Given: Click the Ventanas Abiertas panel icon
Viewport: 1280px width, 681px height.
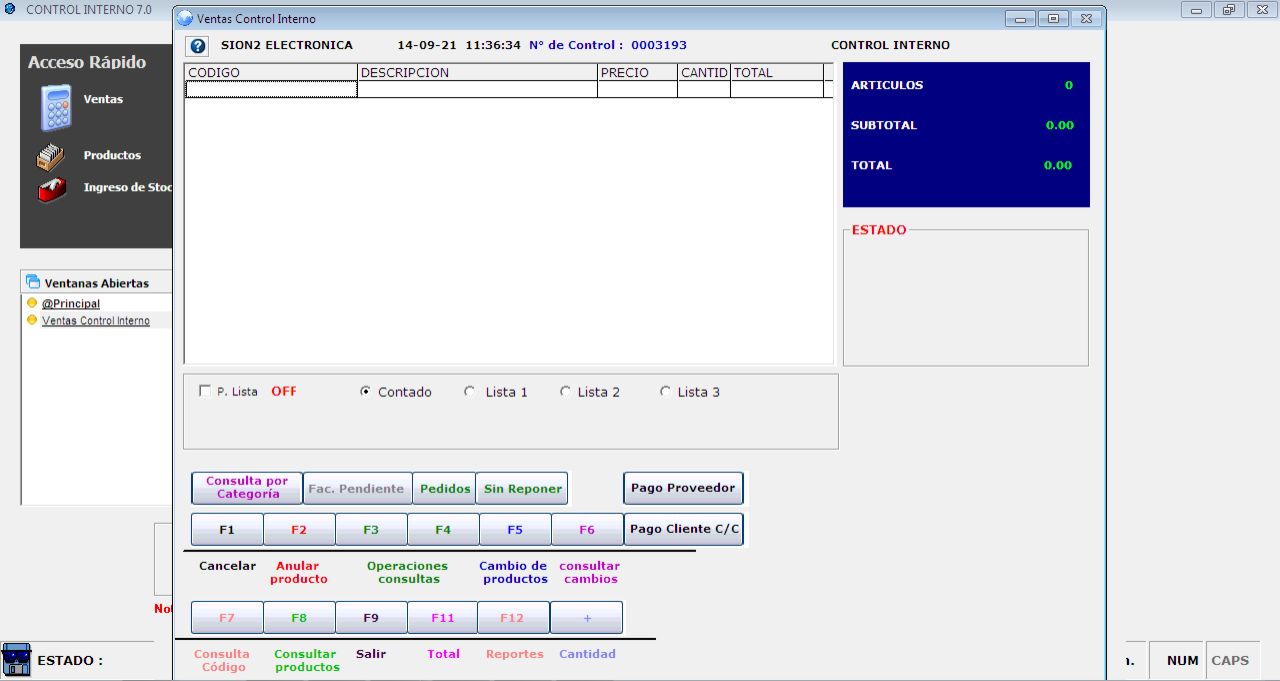Looking at the screenshot, I should (x=33, y=283).
